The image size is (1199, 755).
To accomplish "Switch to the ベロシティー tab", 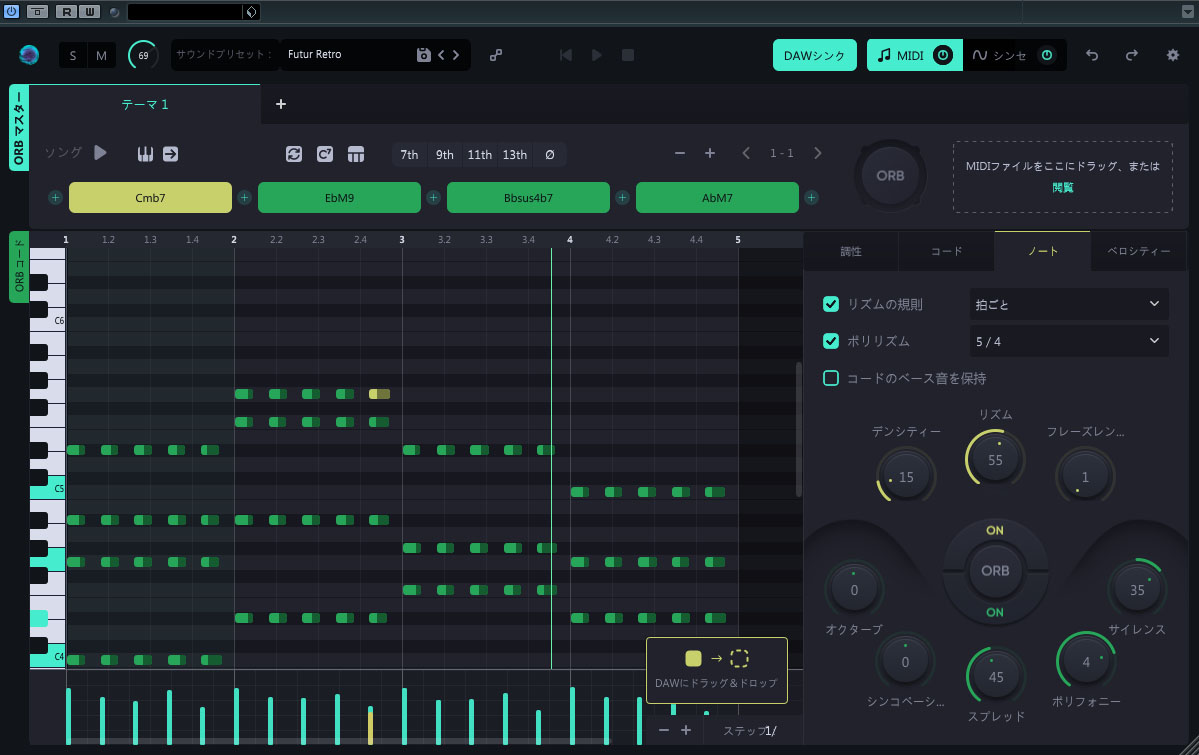I will click(x=1138, y=251).
